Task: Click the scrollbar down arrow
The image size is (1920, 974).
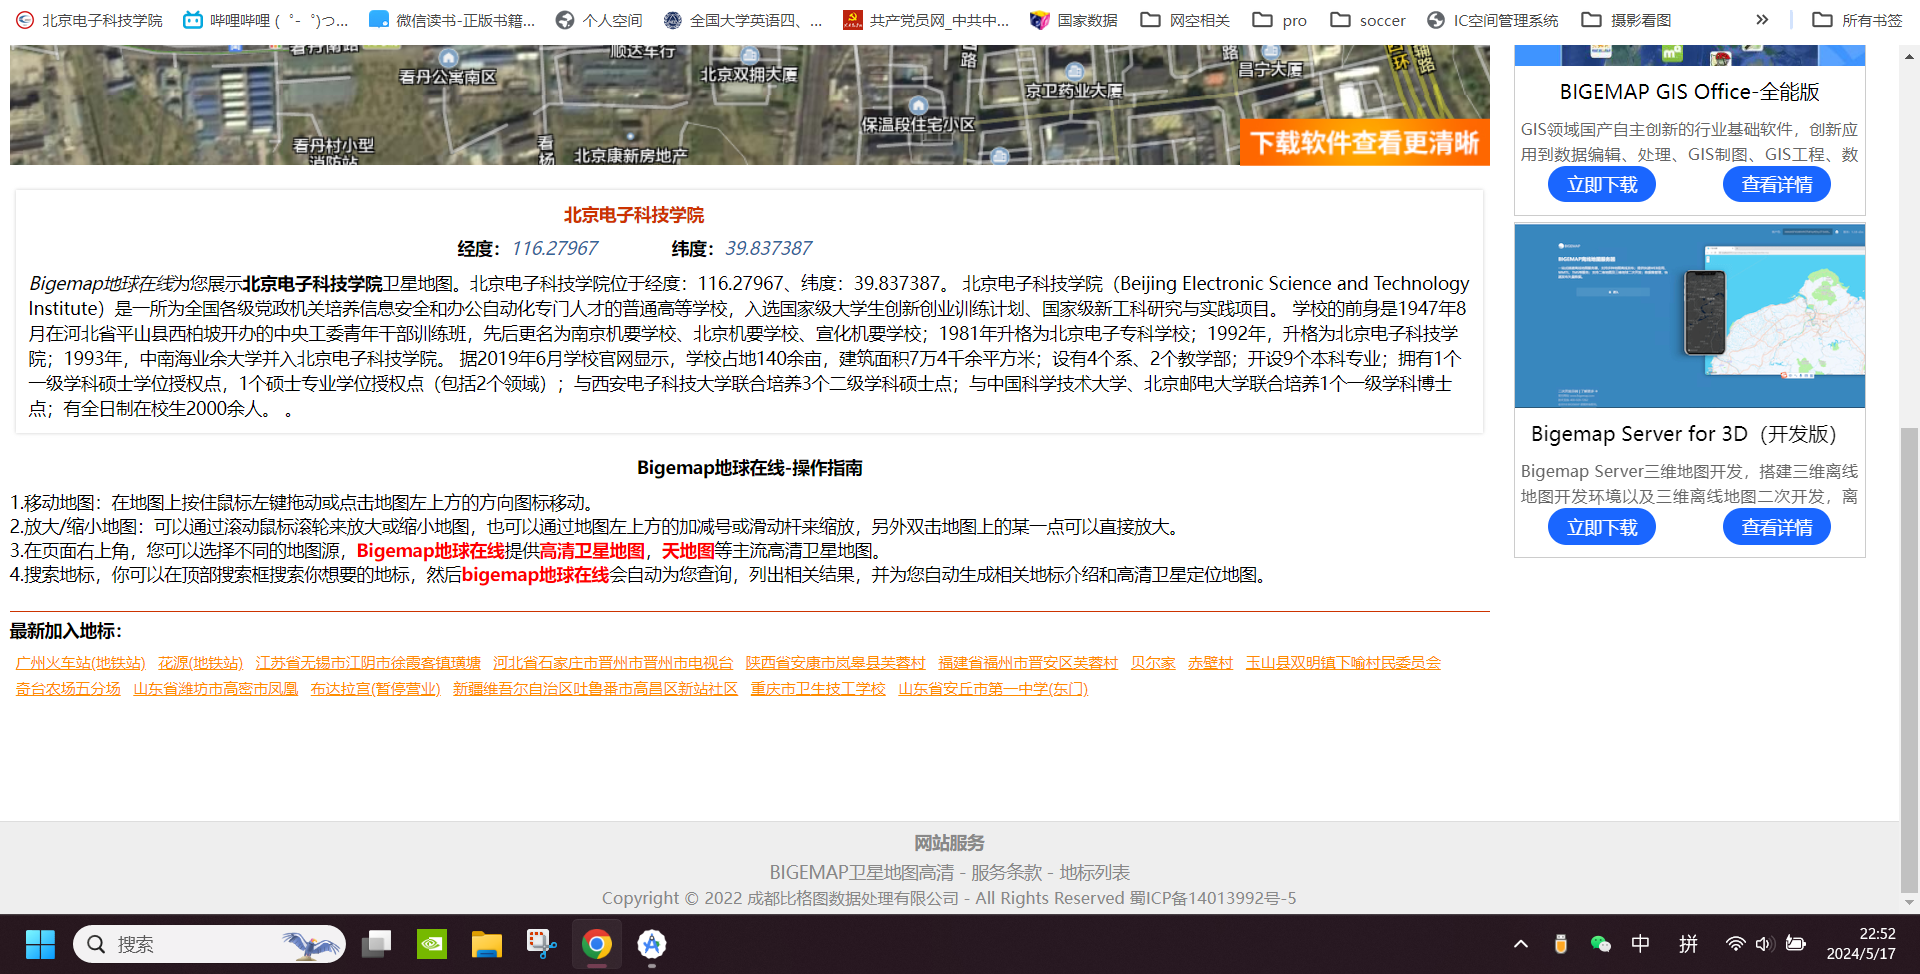Action: click(1910, 902)
